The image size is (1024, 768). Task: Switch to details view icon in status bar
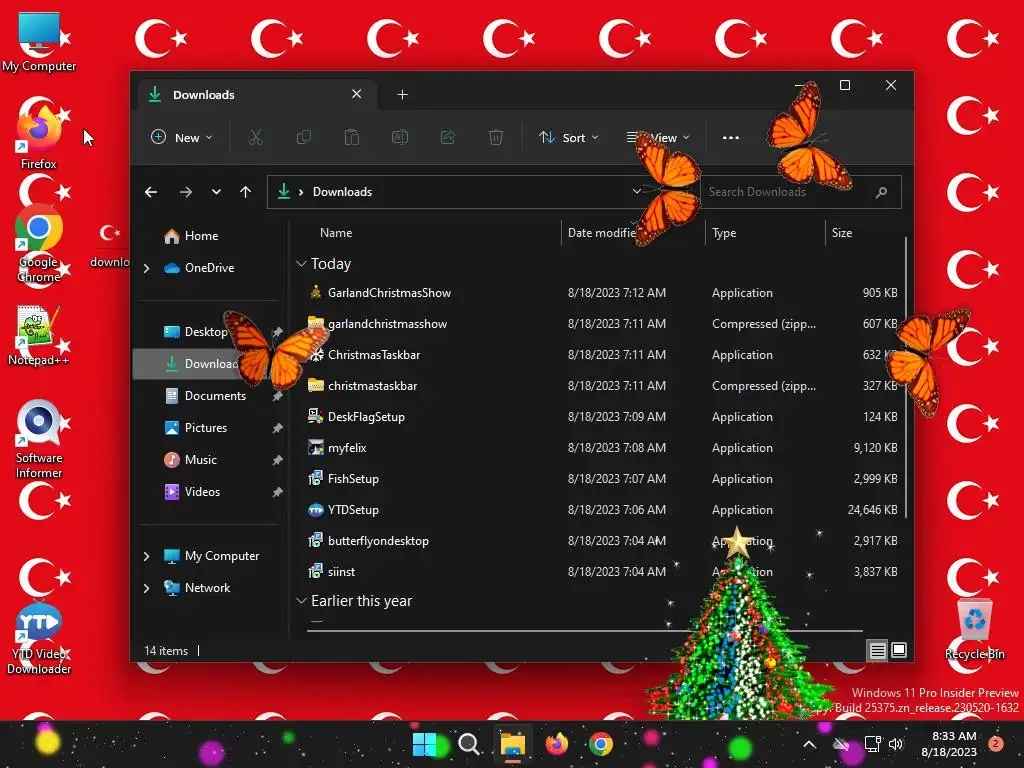[x=877, y=650]
